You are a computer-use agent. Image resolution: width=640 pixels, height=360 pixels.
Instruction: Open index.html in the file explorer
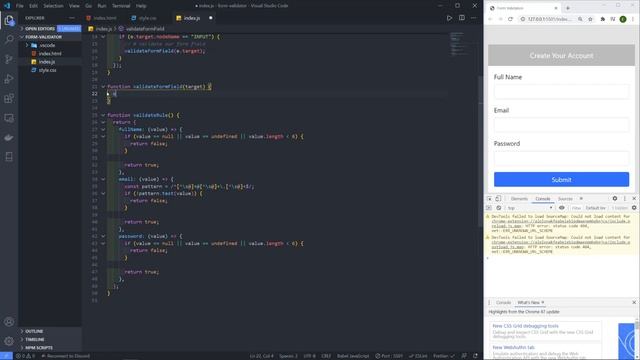click(x=50, y=53)
